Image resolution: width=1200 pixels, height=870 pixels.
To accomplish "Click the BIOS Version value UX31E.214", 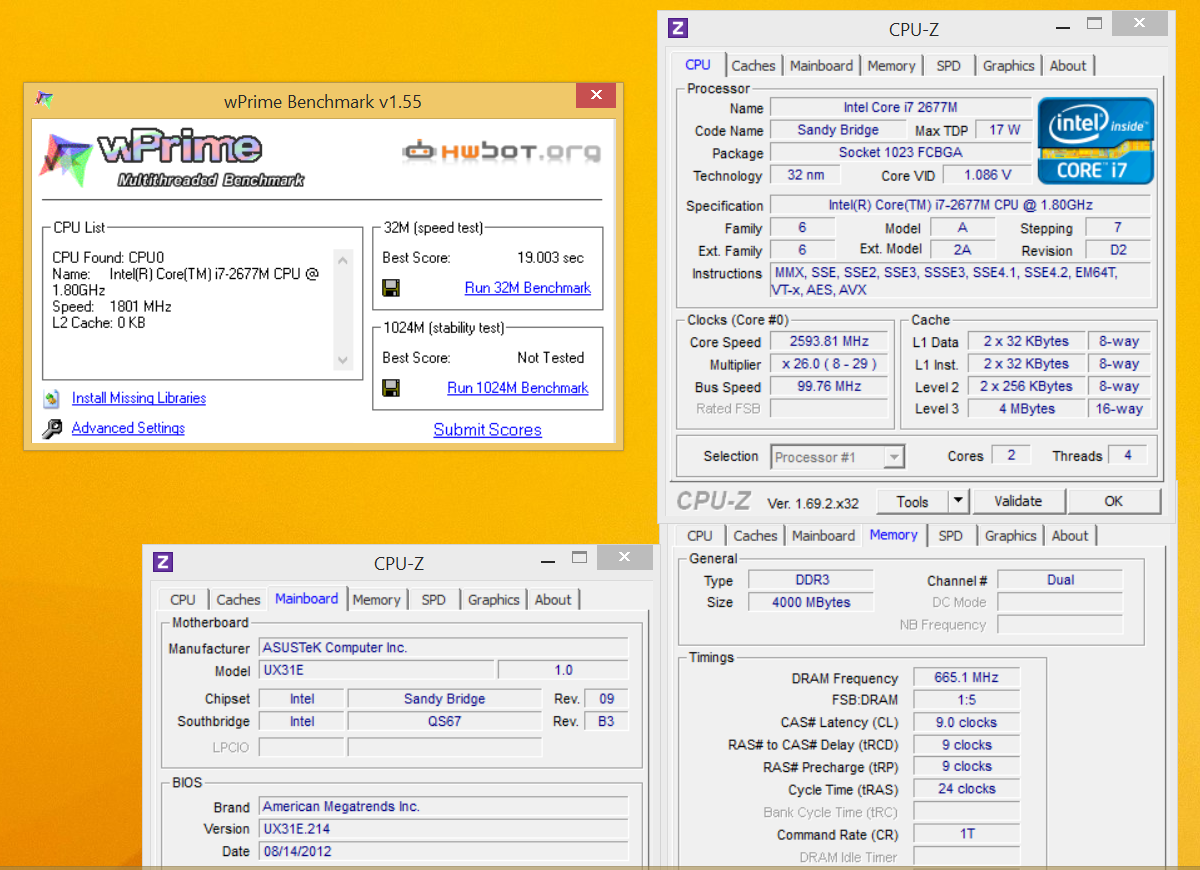I will (x=443, y=829).
